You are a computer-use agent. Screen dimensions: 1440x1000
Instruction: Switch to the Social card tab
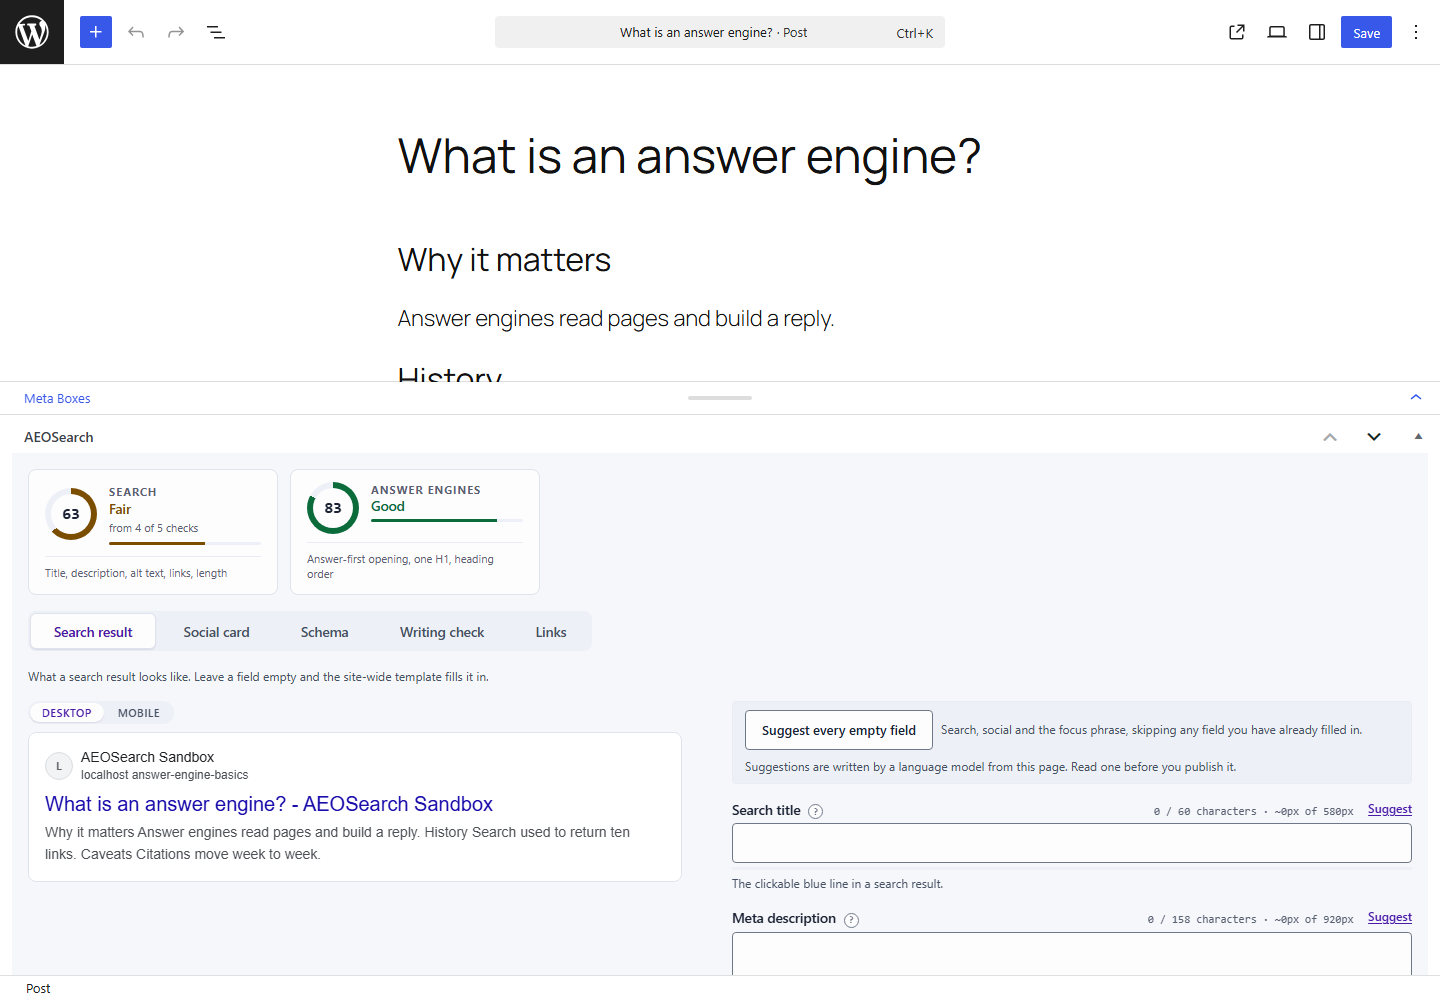217,632
